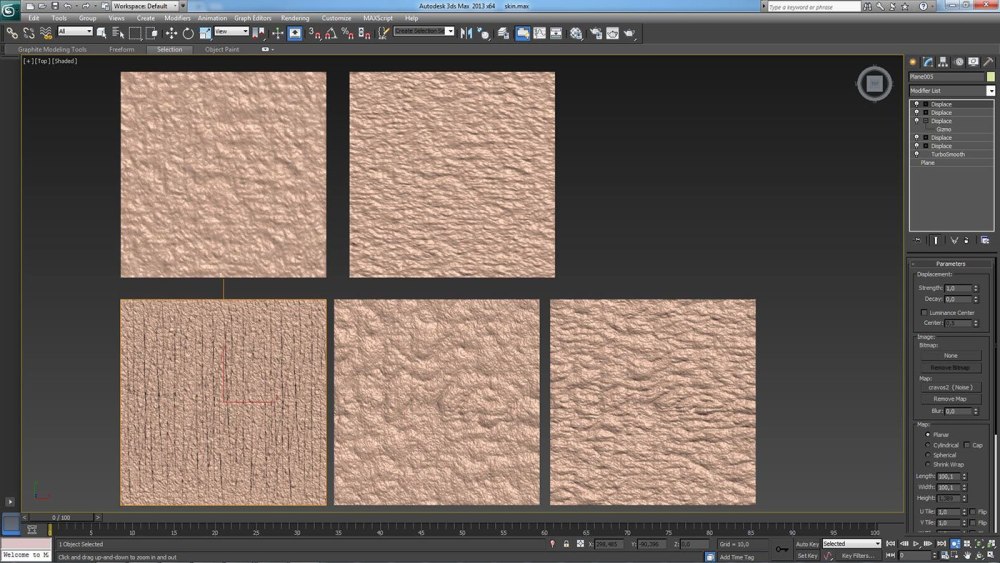Click the Plane005 object color swatch
This screenshot has height=563, width=1000.
tap(989, 76)
